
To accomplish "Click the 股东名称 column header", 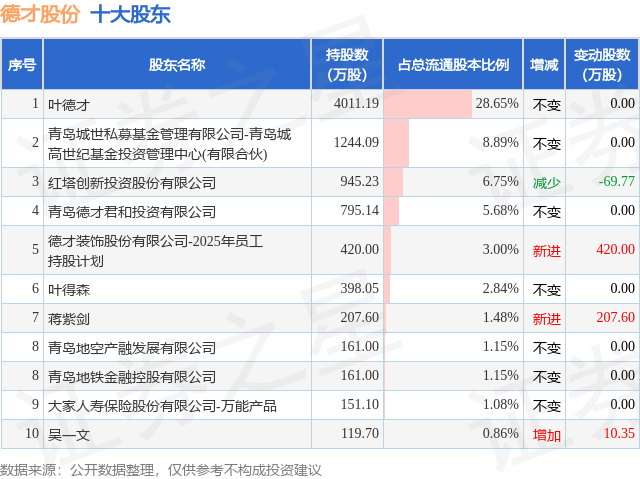I will pyautogui.click(x=177, y=64).
